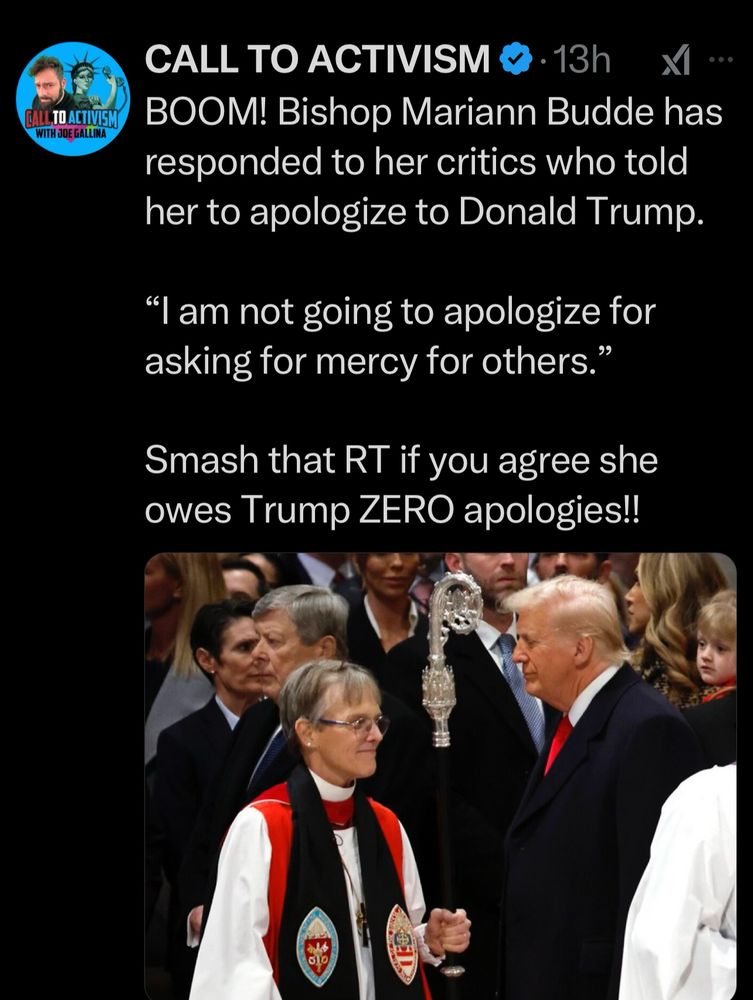Screen dimensions: 753x1000
Task: Click the 'owes Trump ZERO apologies!!' line
Action: tap(391, 510)
